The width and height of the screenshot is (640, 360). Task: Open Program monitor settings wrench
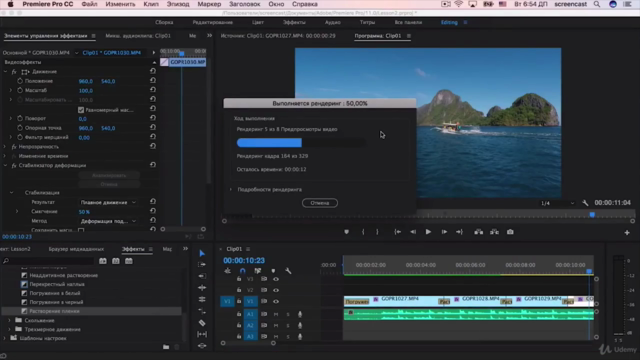point(585,203)
